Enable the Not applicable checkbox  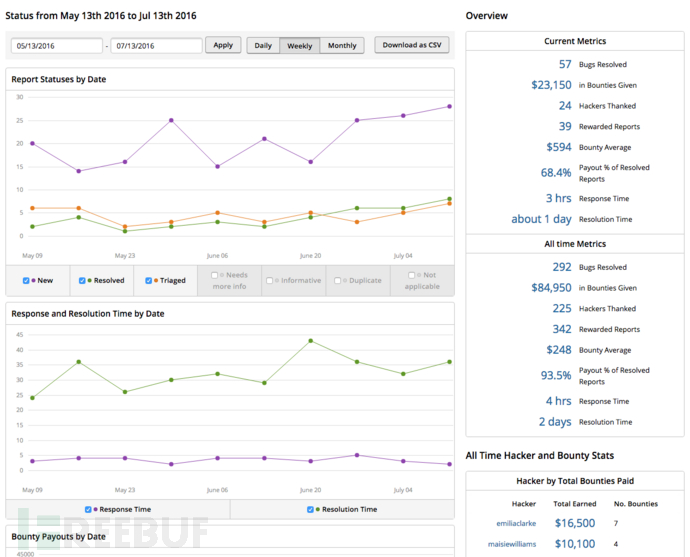point(411,275)
